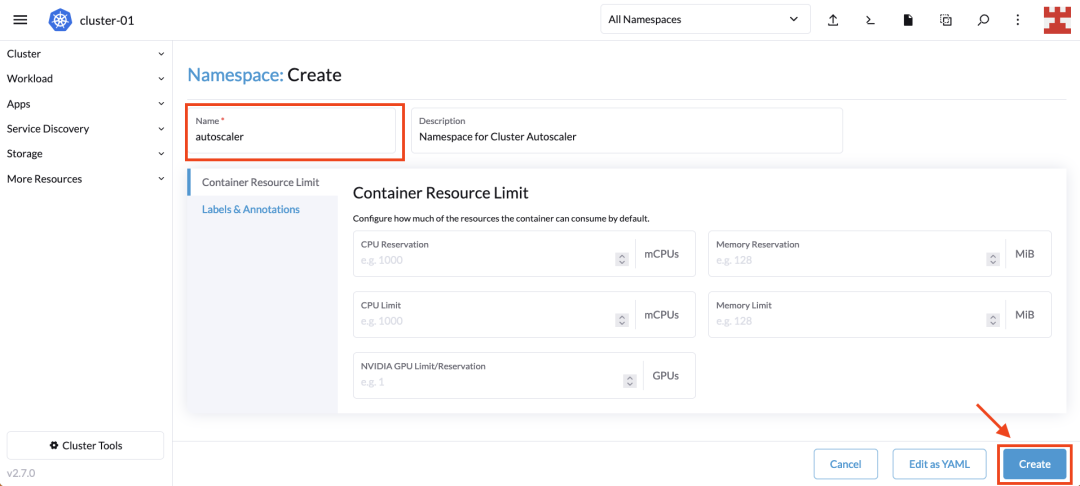The width and height of the screenshot is (1080, 486).
Task: Click the Import YAML upload icon
Action: [x=833, y=20]
